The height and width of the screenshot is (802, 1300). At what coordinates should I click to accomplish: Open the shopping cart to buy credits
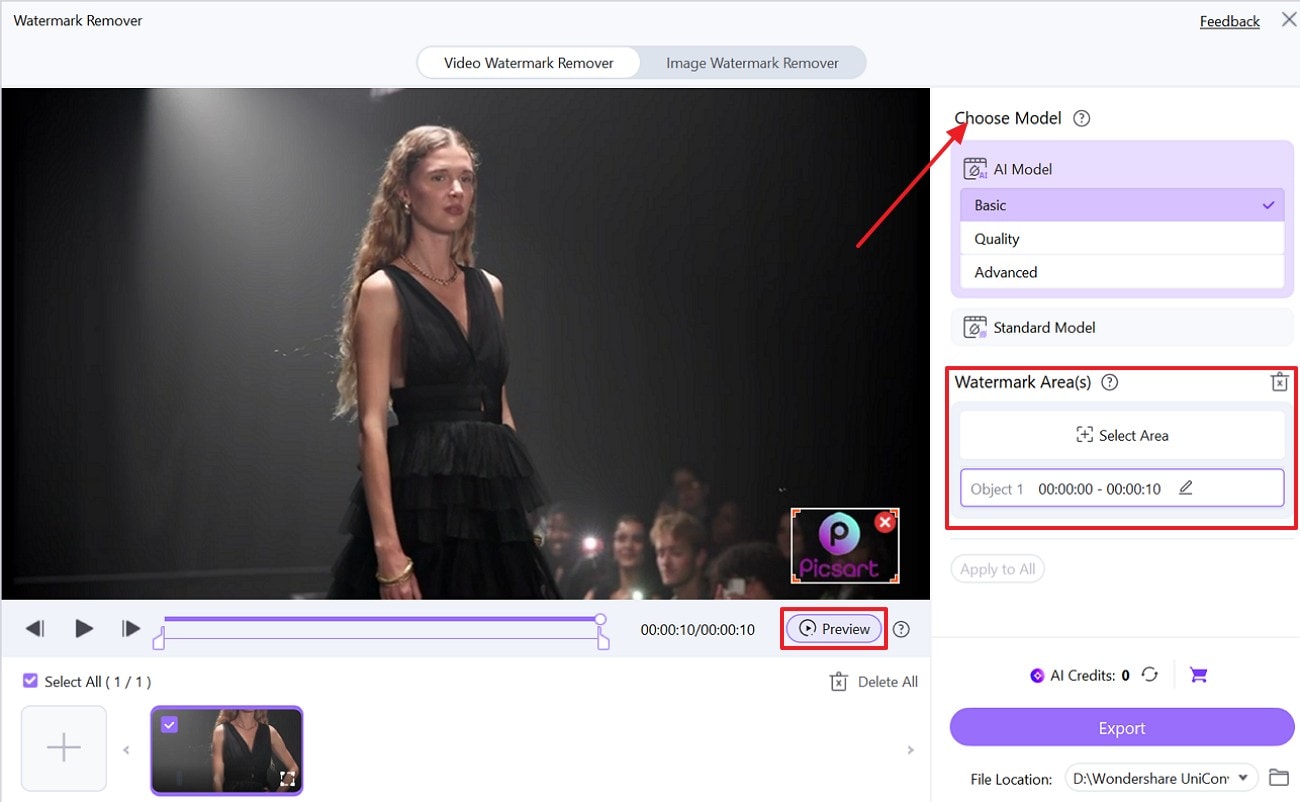(x=1198, y=675)
